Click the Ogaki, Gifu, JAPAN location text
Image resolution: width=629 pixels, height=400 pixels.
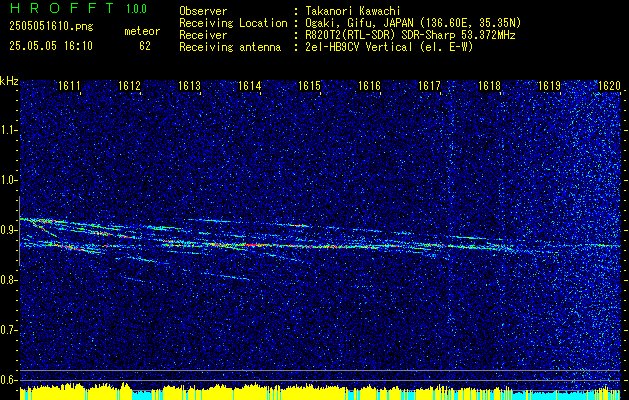coord(413,23)
